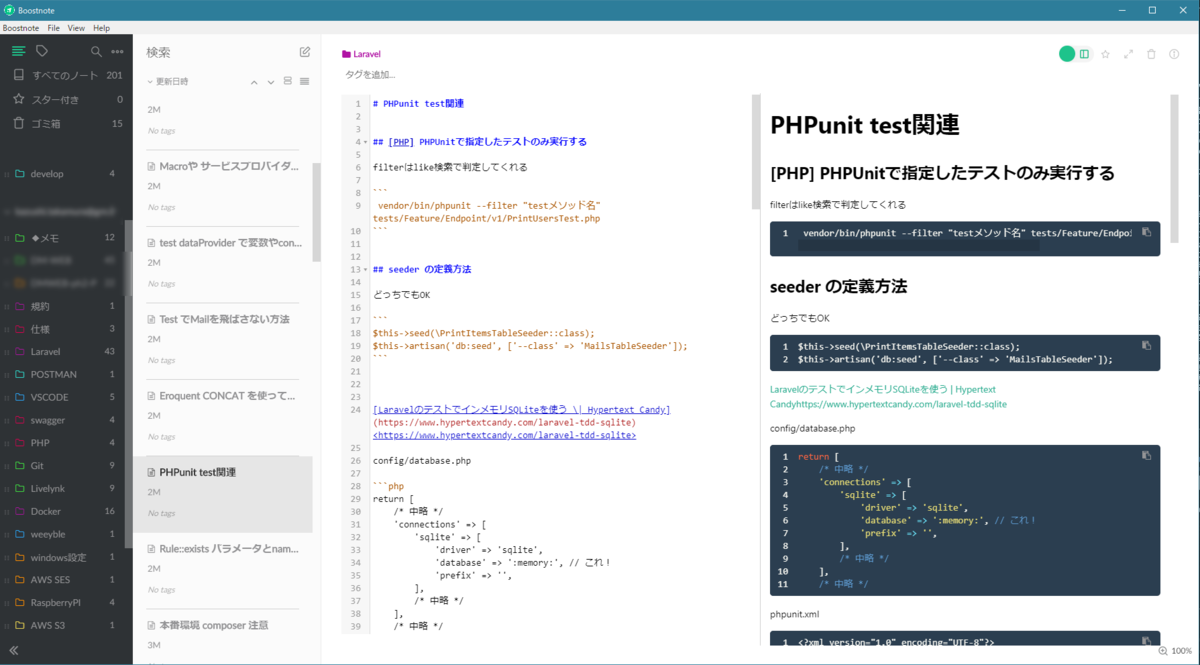Sort notes ascending with up arrow
Image resolution: width=1200 pixels, height=665 pixels.
click(254, 82)
